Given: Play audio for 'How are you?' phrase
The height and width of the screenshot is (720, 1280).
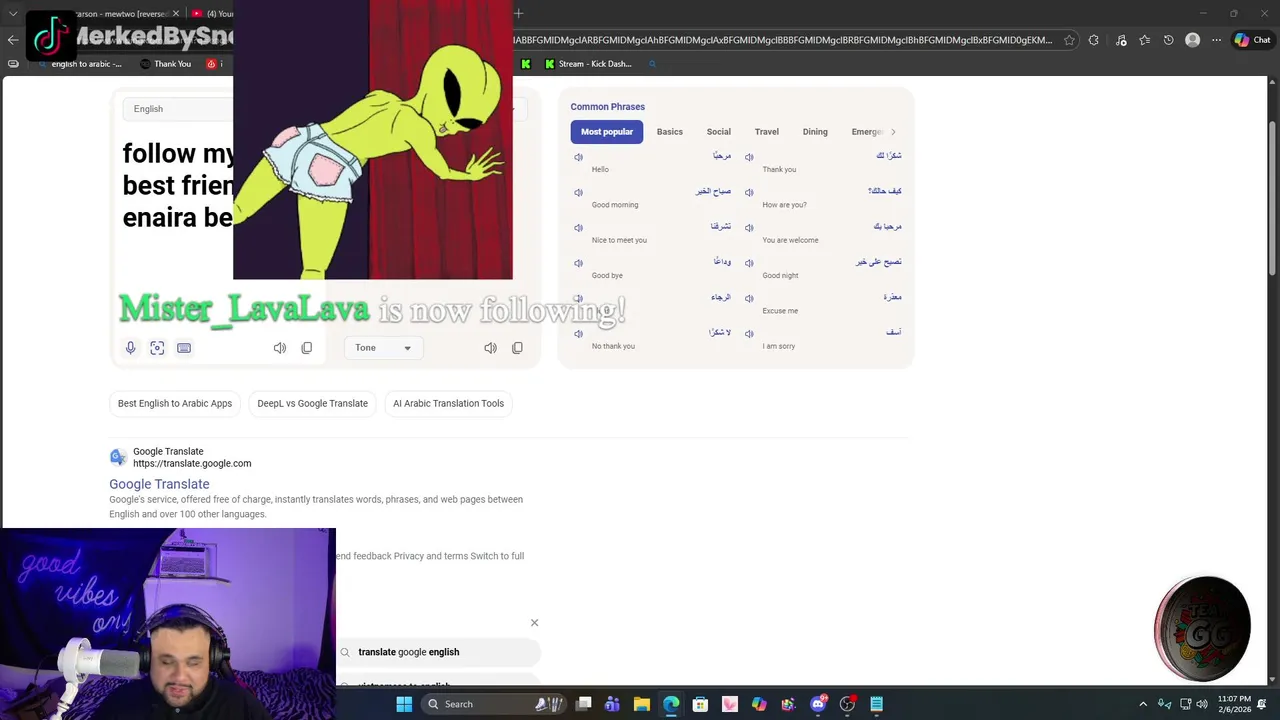Looking at the screenshot, I should 749,192.
